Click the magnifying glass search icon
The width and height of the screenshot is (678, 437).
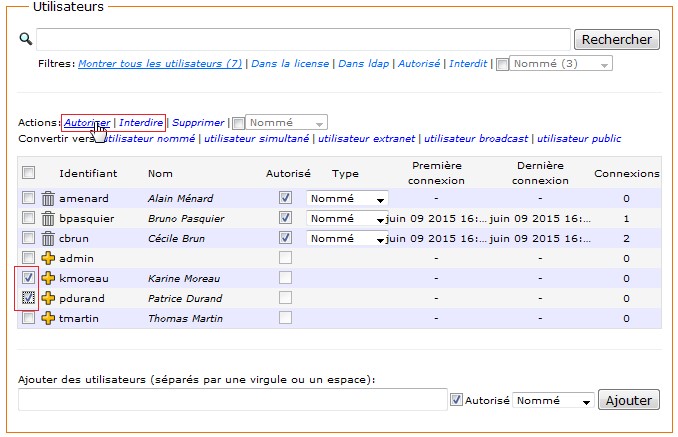[x=26, y=39]
